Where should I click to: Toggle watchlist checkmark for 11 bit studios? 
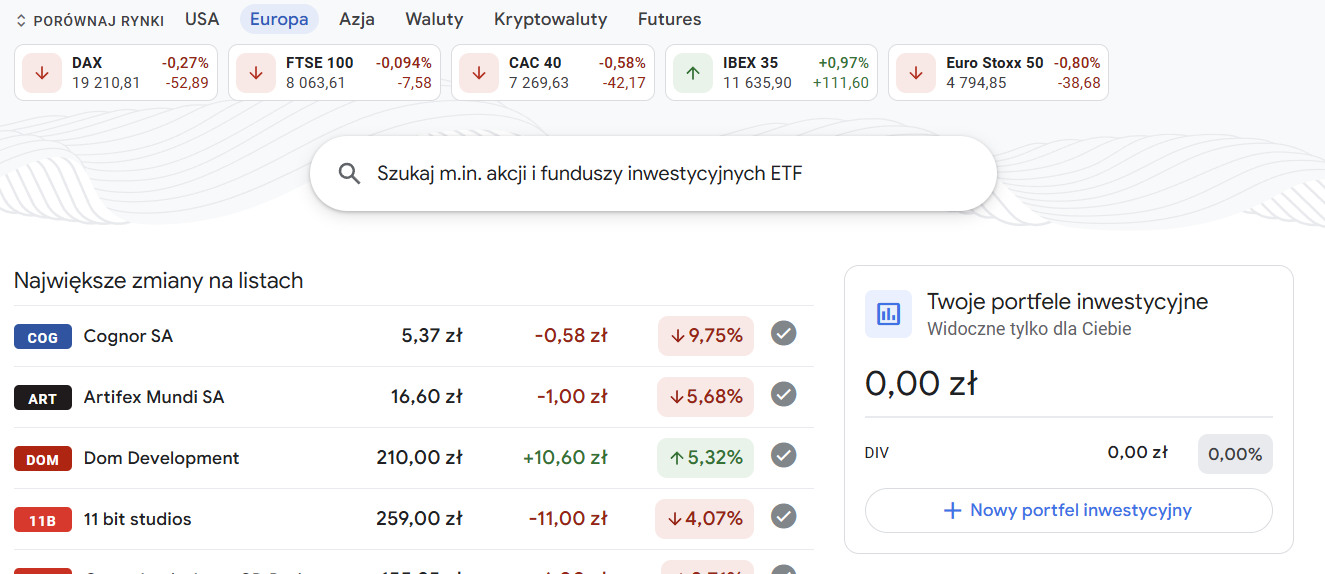tap(784, 517)
